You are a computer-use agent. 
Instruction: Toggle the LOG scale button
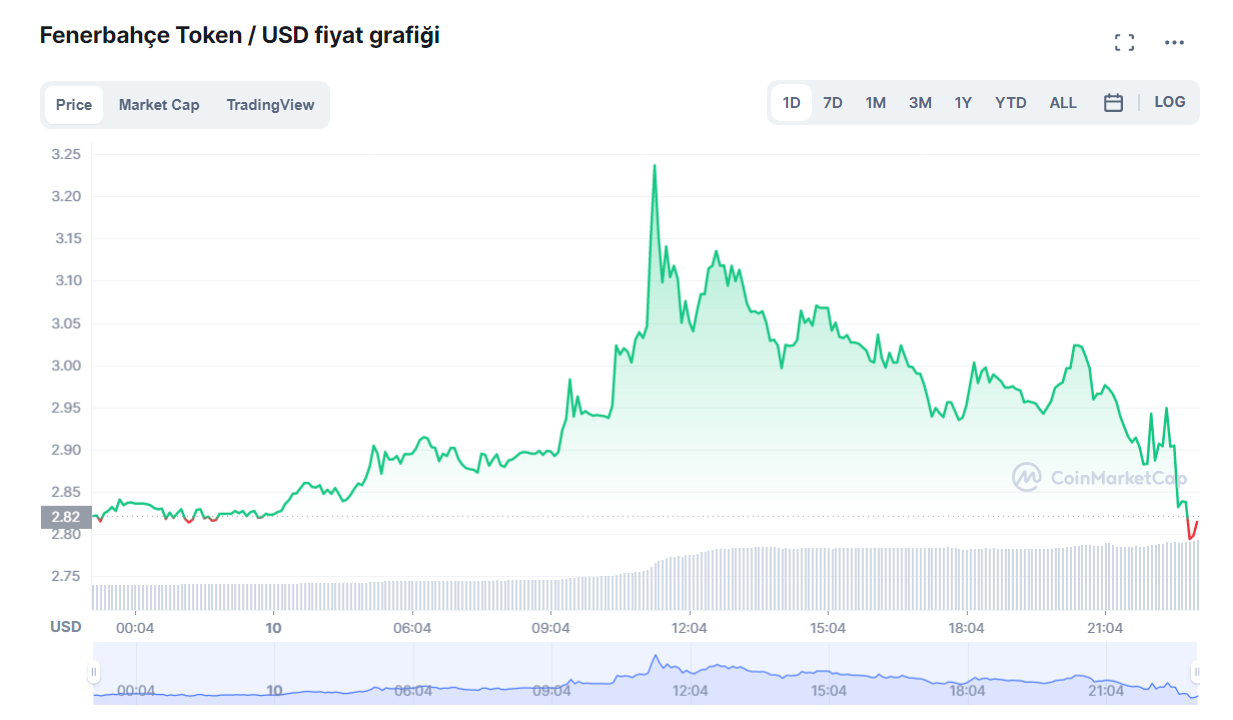(x=1169, y=102)
